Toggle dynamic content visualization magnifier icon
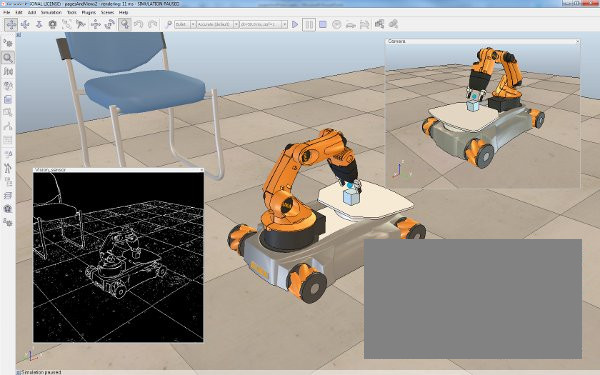 point(168,24)
